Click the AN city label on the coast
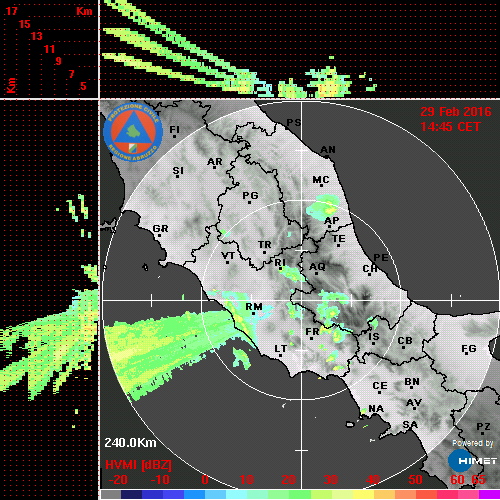The width and height of the screenshot is (500, 500). click(x=328, y=150)
